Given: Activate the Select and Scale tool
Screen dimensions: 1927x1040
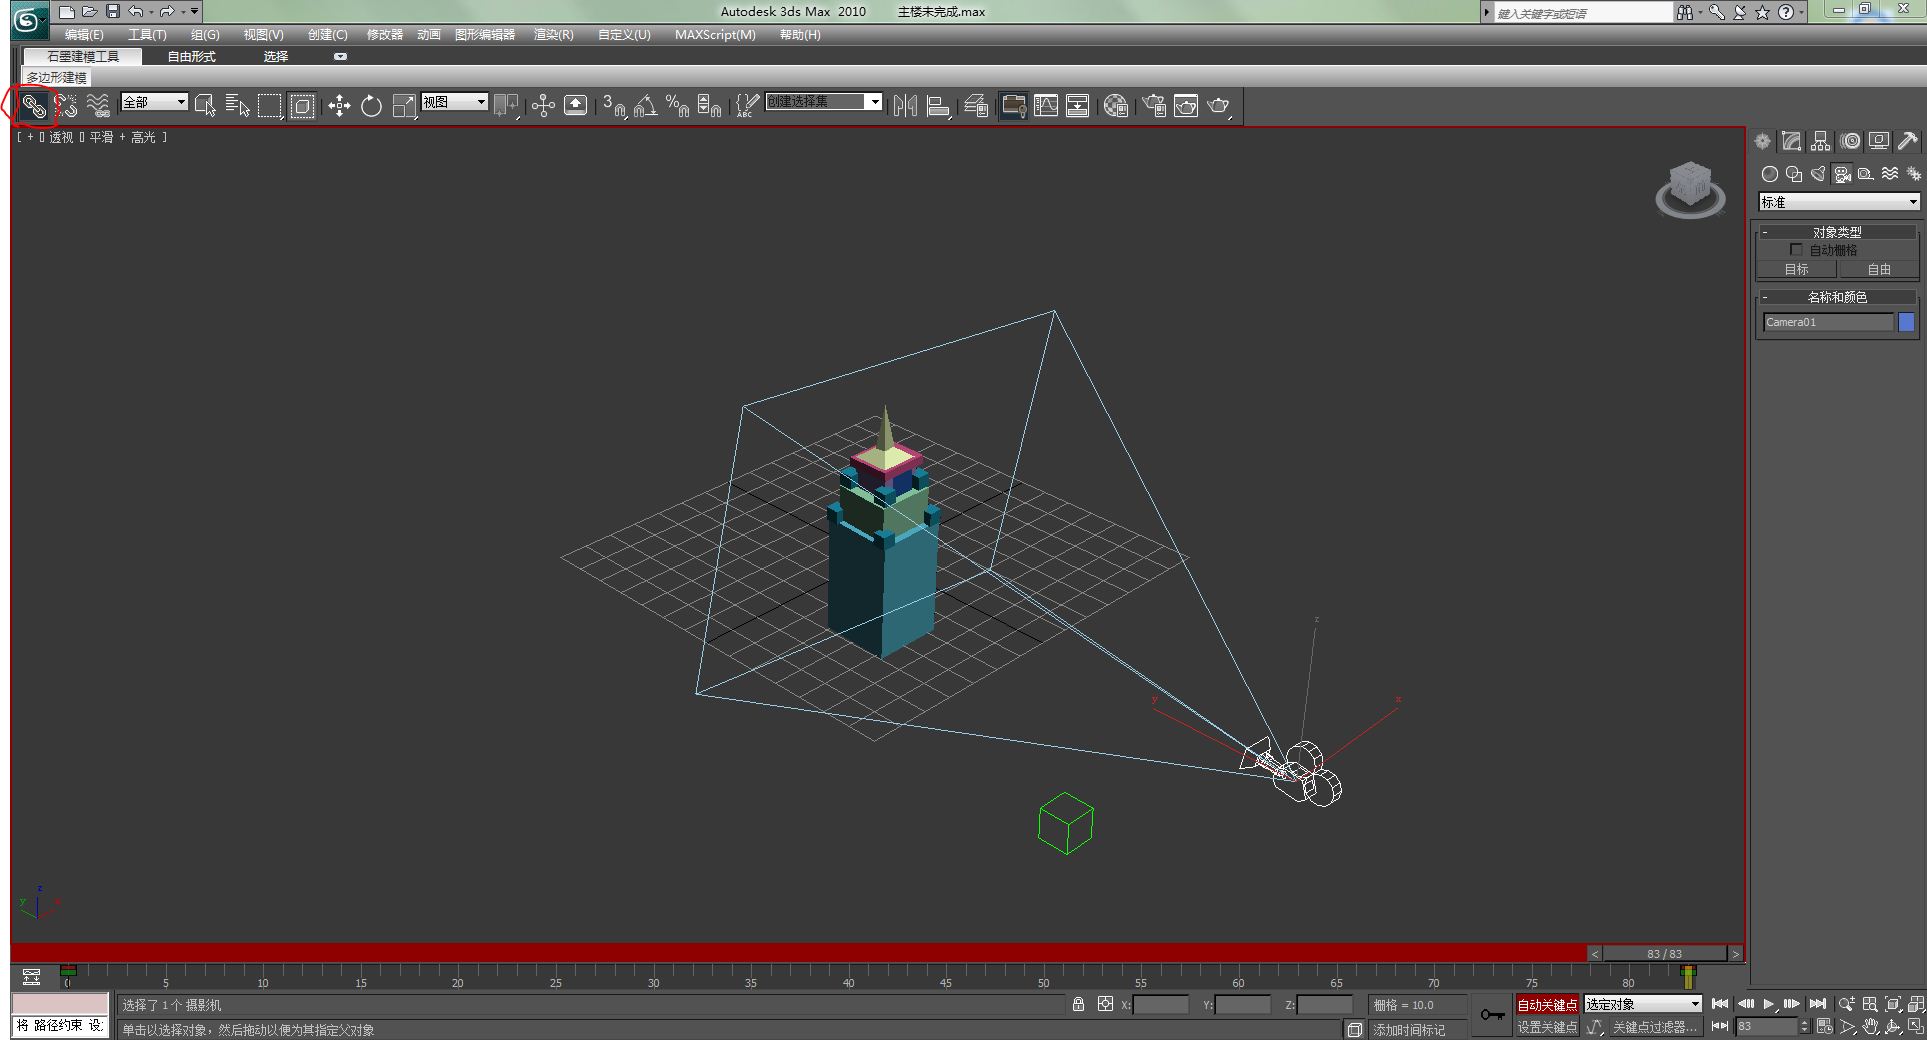Looking at the screenshot, I should [404, 106].
